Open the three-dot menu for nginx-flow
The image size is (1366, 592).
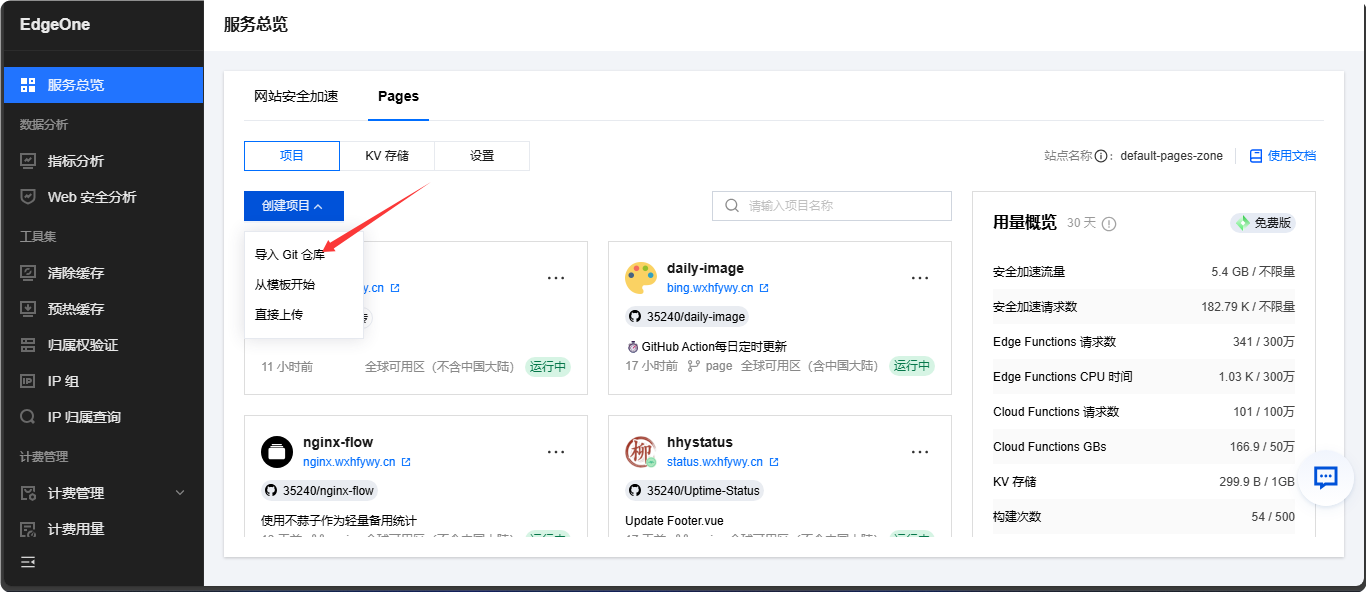coord(556,452)
